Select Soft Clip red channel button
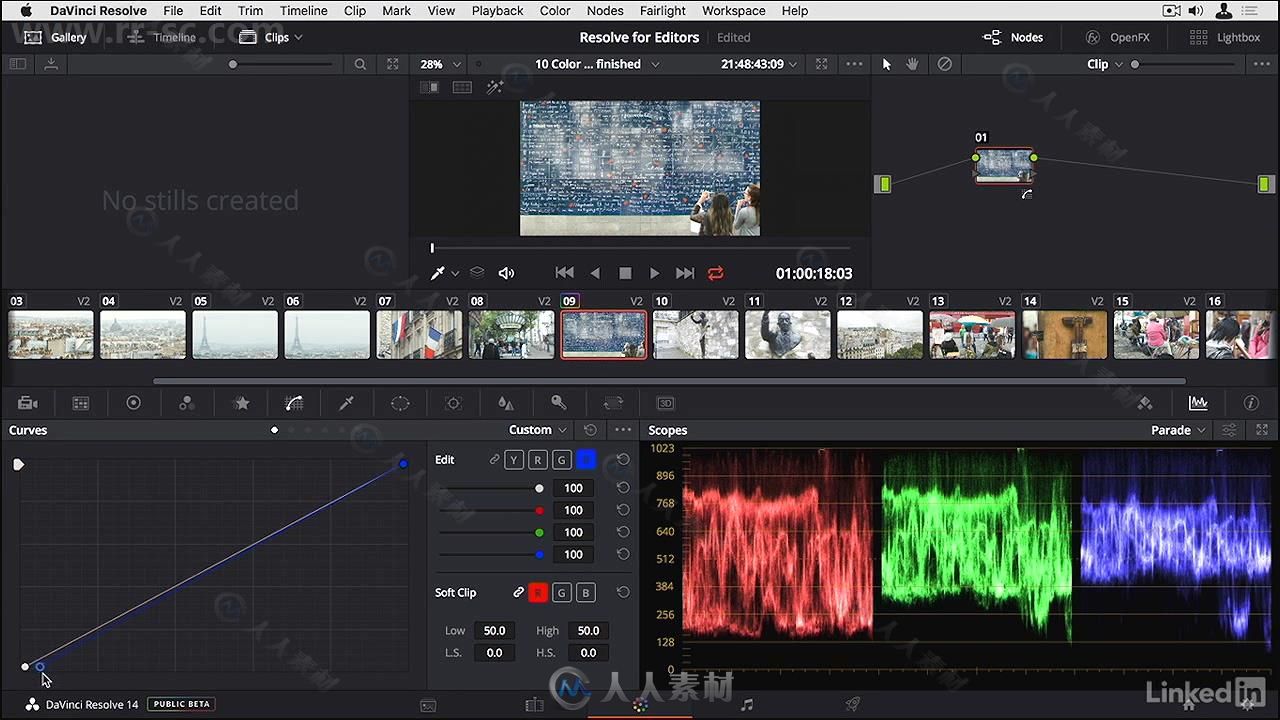 click(x=538, y=593)
